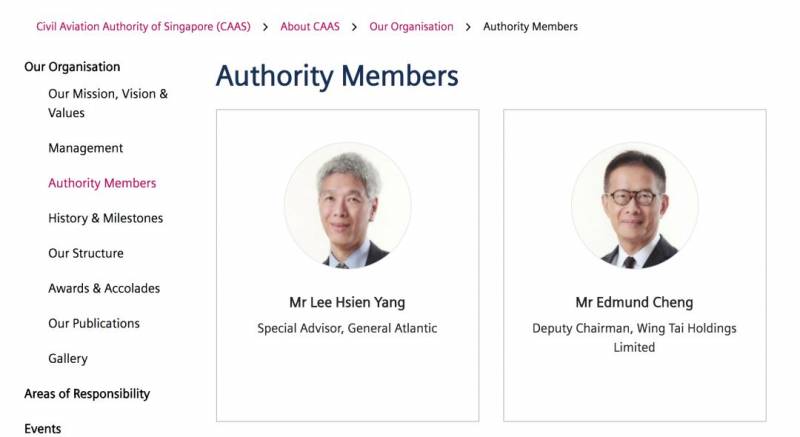Image resolution: width=800 pixels, height=437 pixels.
Task: Open the Gallery sidebar link
Action: click(x=68, y=358)
